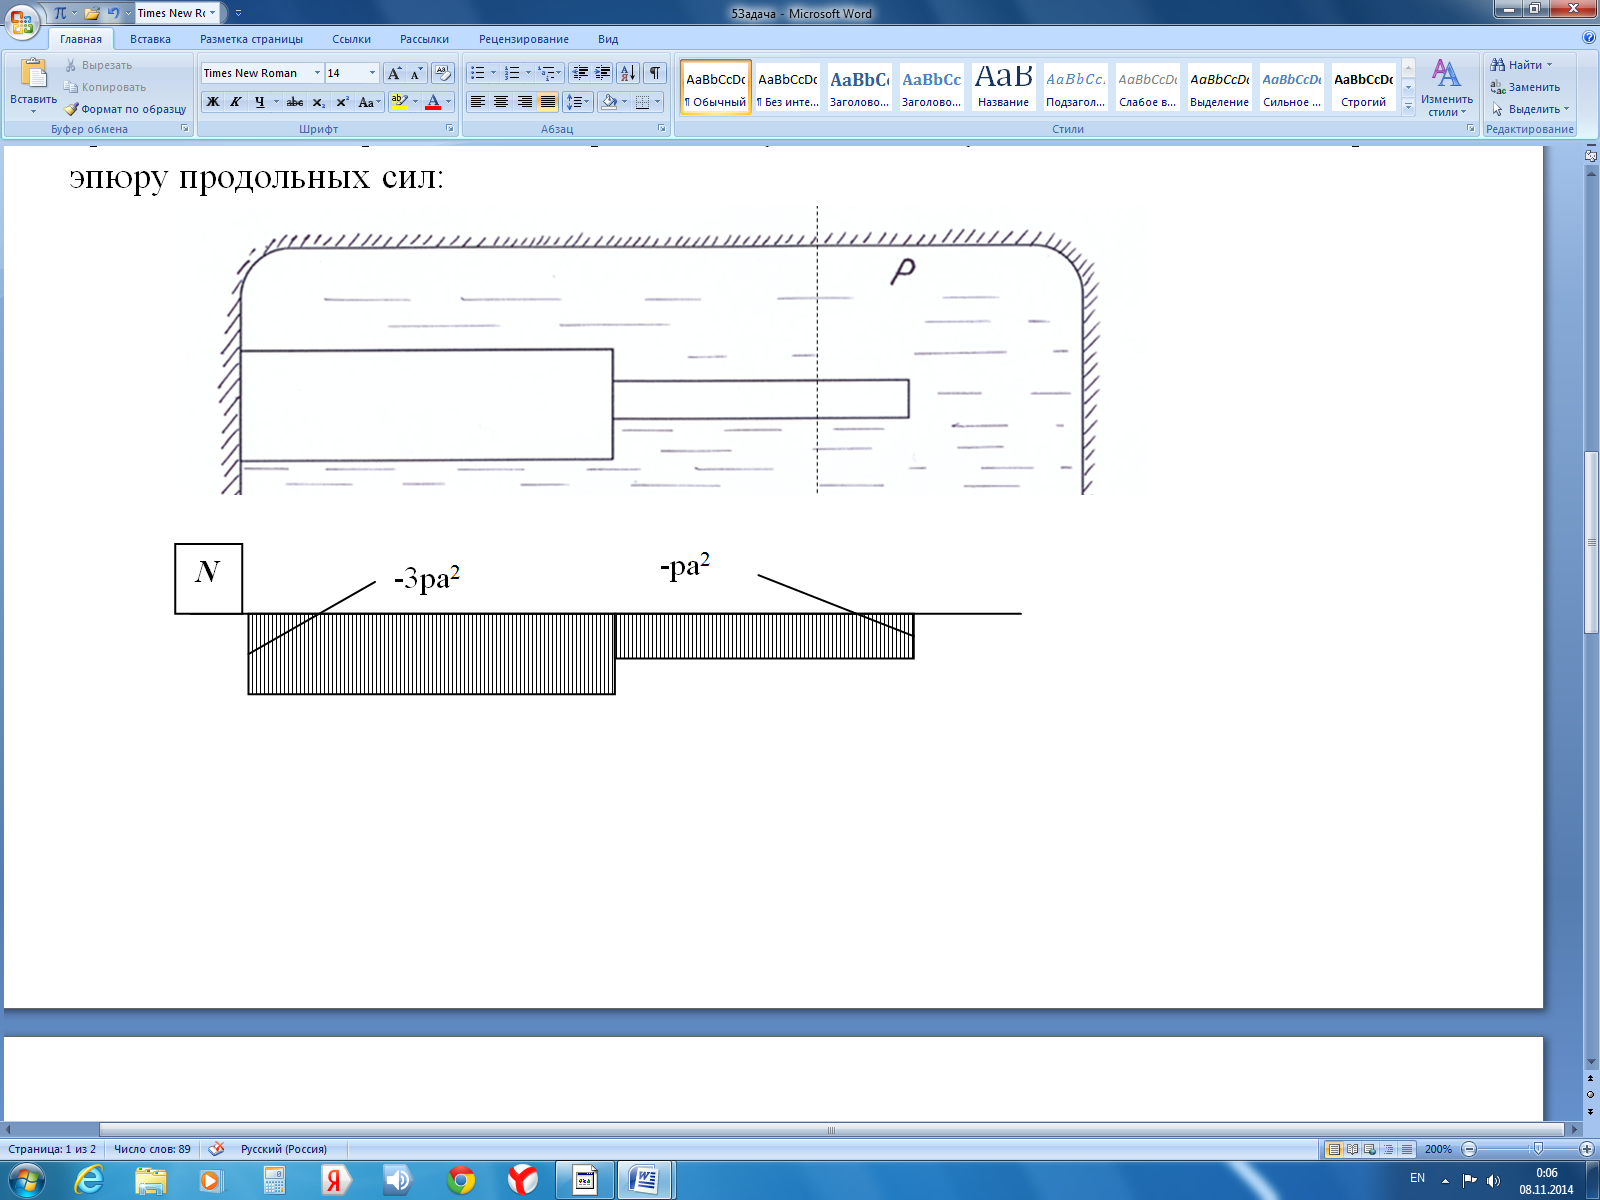Open the Change Case (Aa) dropdown
Viewport: 1600px width, 1200px height.
click(369, 102)
